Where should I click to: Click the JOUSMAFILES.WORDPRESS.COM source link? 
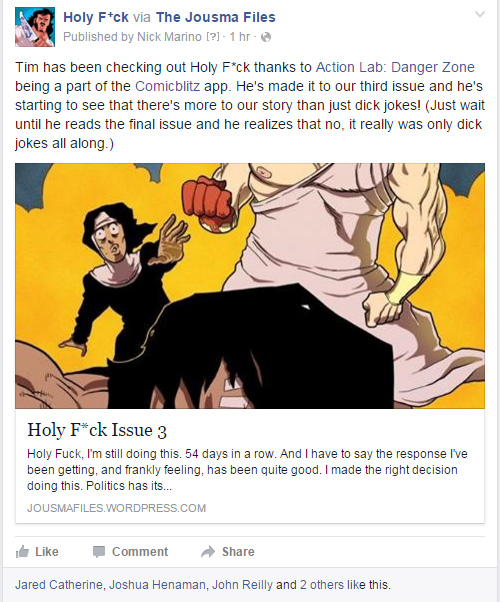(x=117, y=508)
